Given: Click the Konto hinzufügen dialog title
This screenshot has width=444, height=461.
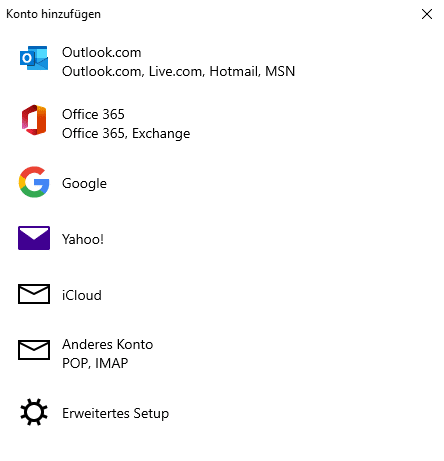Looking at the screenshot, I should (x=53, y=14).
